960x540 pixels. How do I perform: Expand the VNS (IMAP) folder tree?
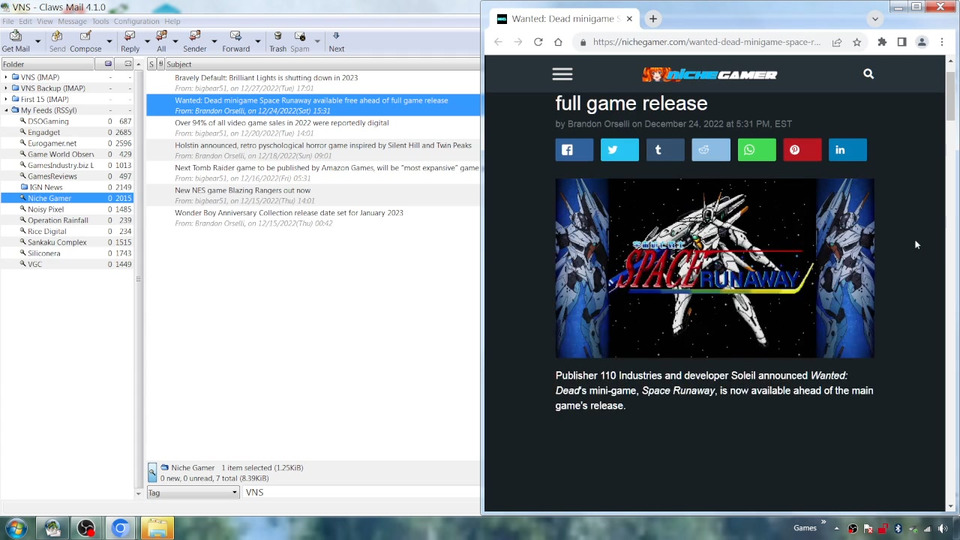point(6,77)
